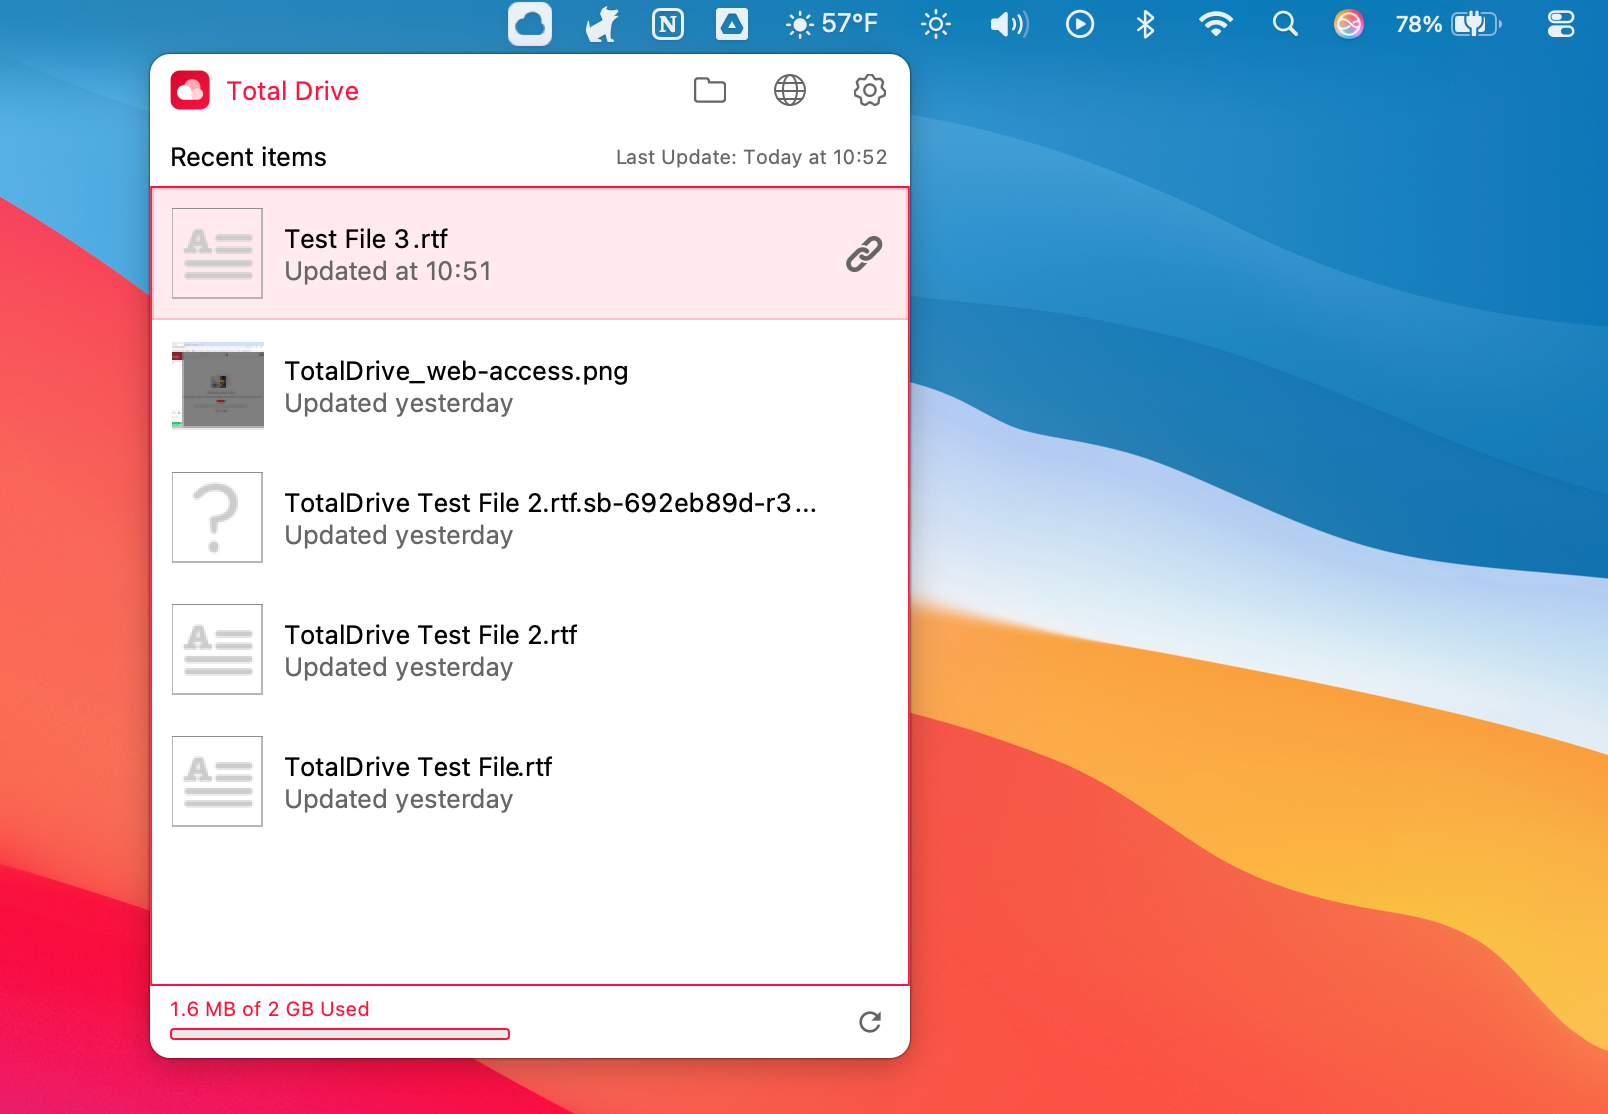Viewport: 1608px width, 1114px height.
Task: Click the TotalDrive_web-access.png thumbnail
Action: point(217,386)
